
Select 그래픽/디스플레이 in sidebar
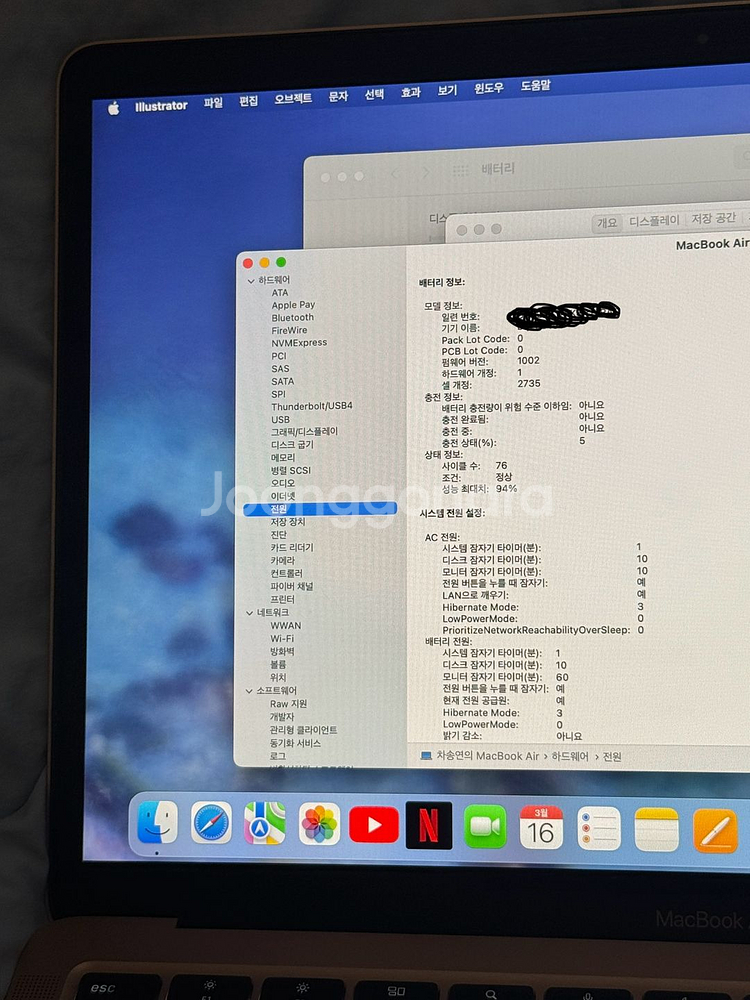pos(304,432)
